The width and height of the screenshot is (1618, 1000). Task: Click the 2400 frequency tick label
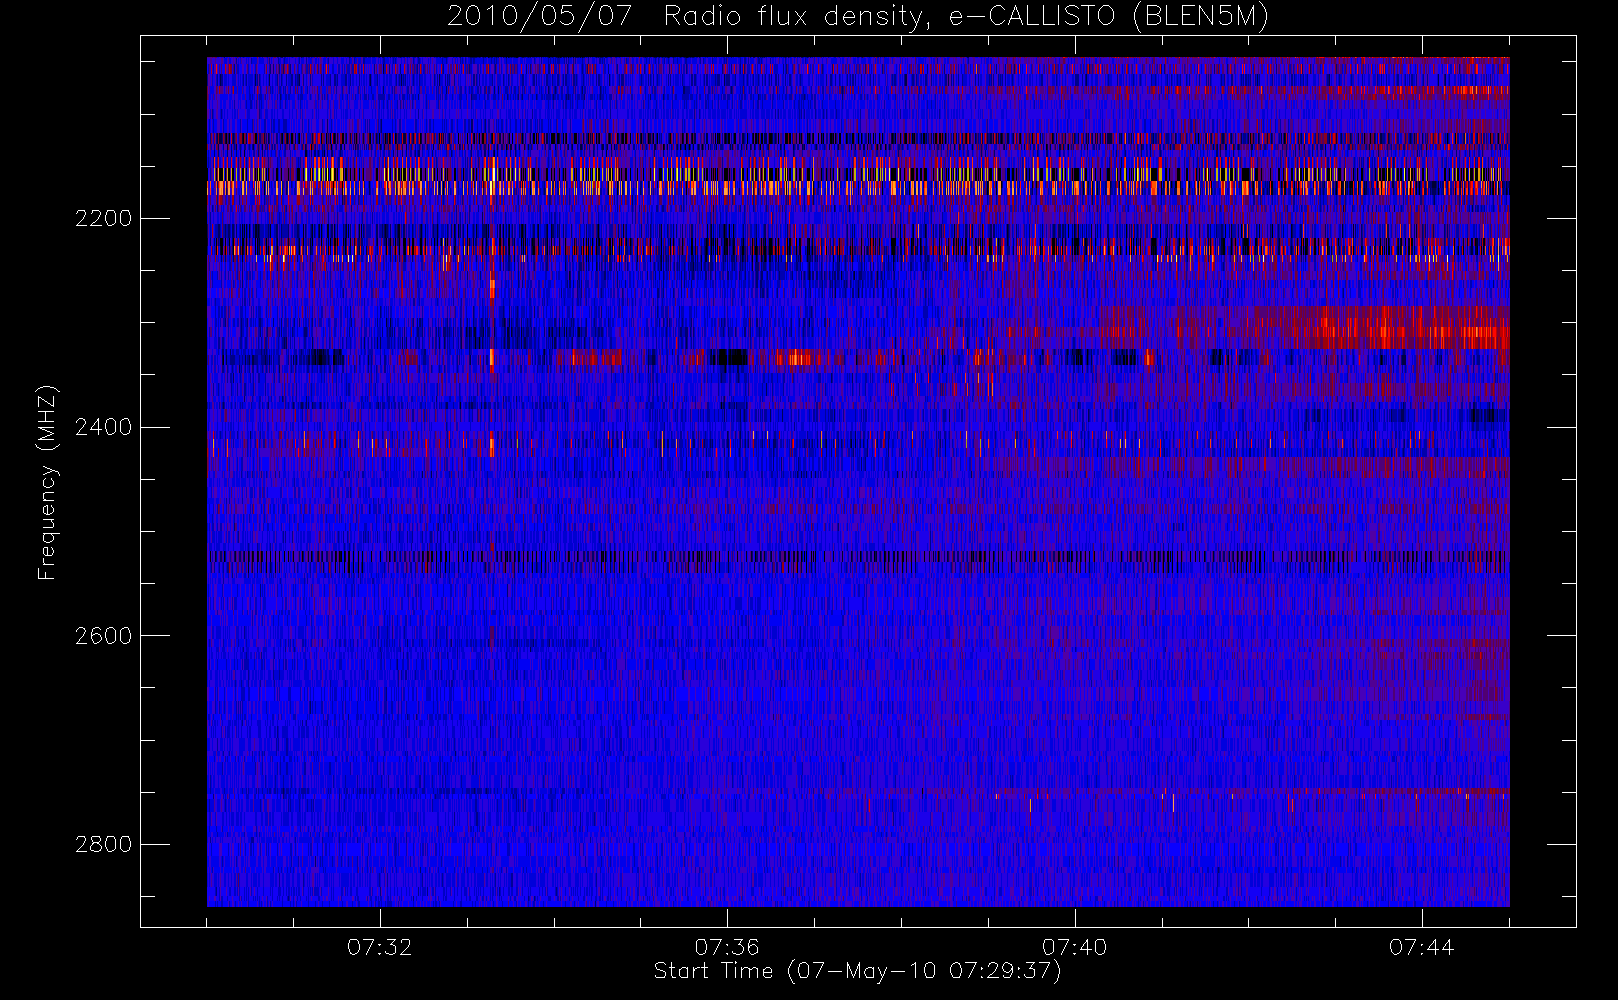103,427
